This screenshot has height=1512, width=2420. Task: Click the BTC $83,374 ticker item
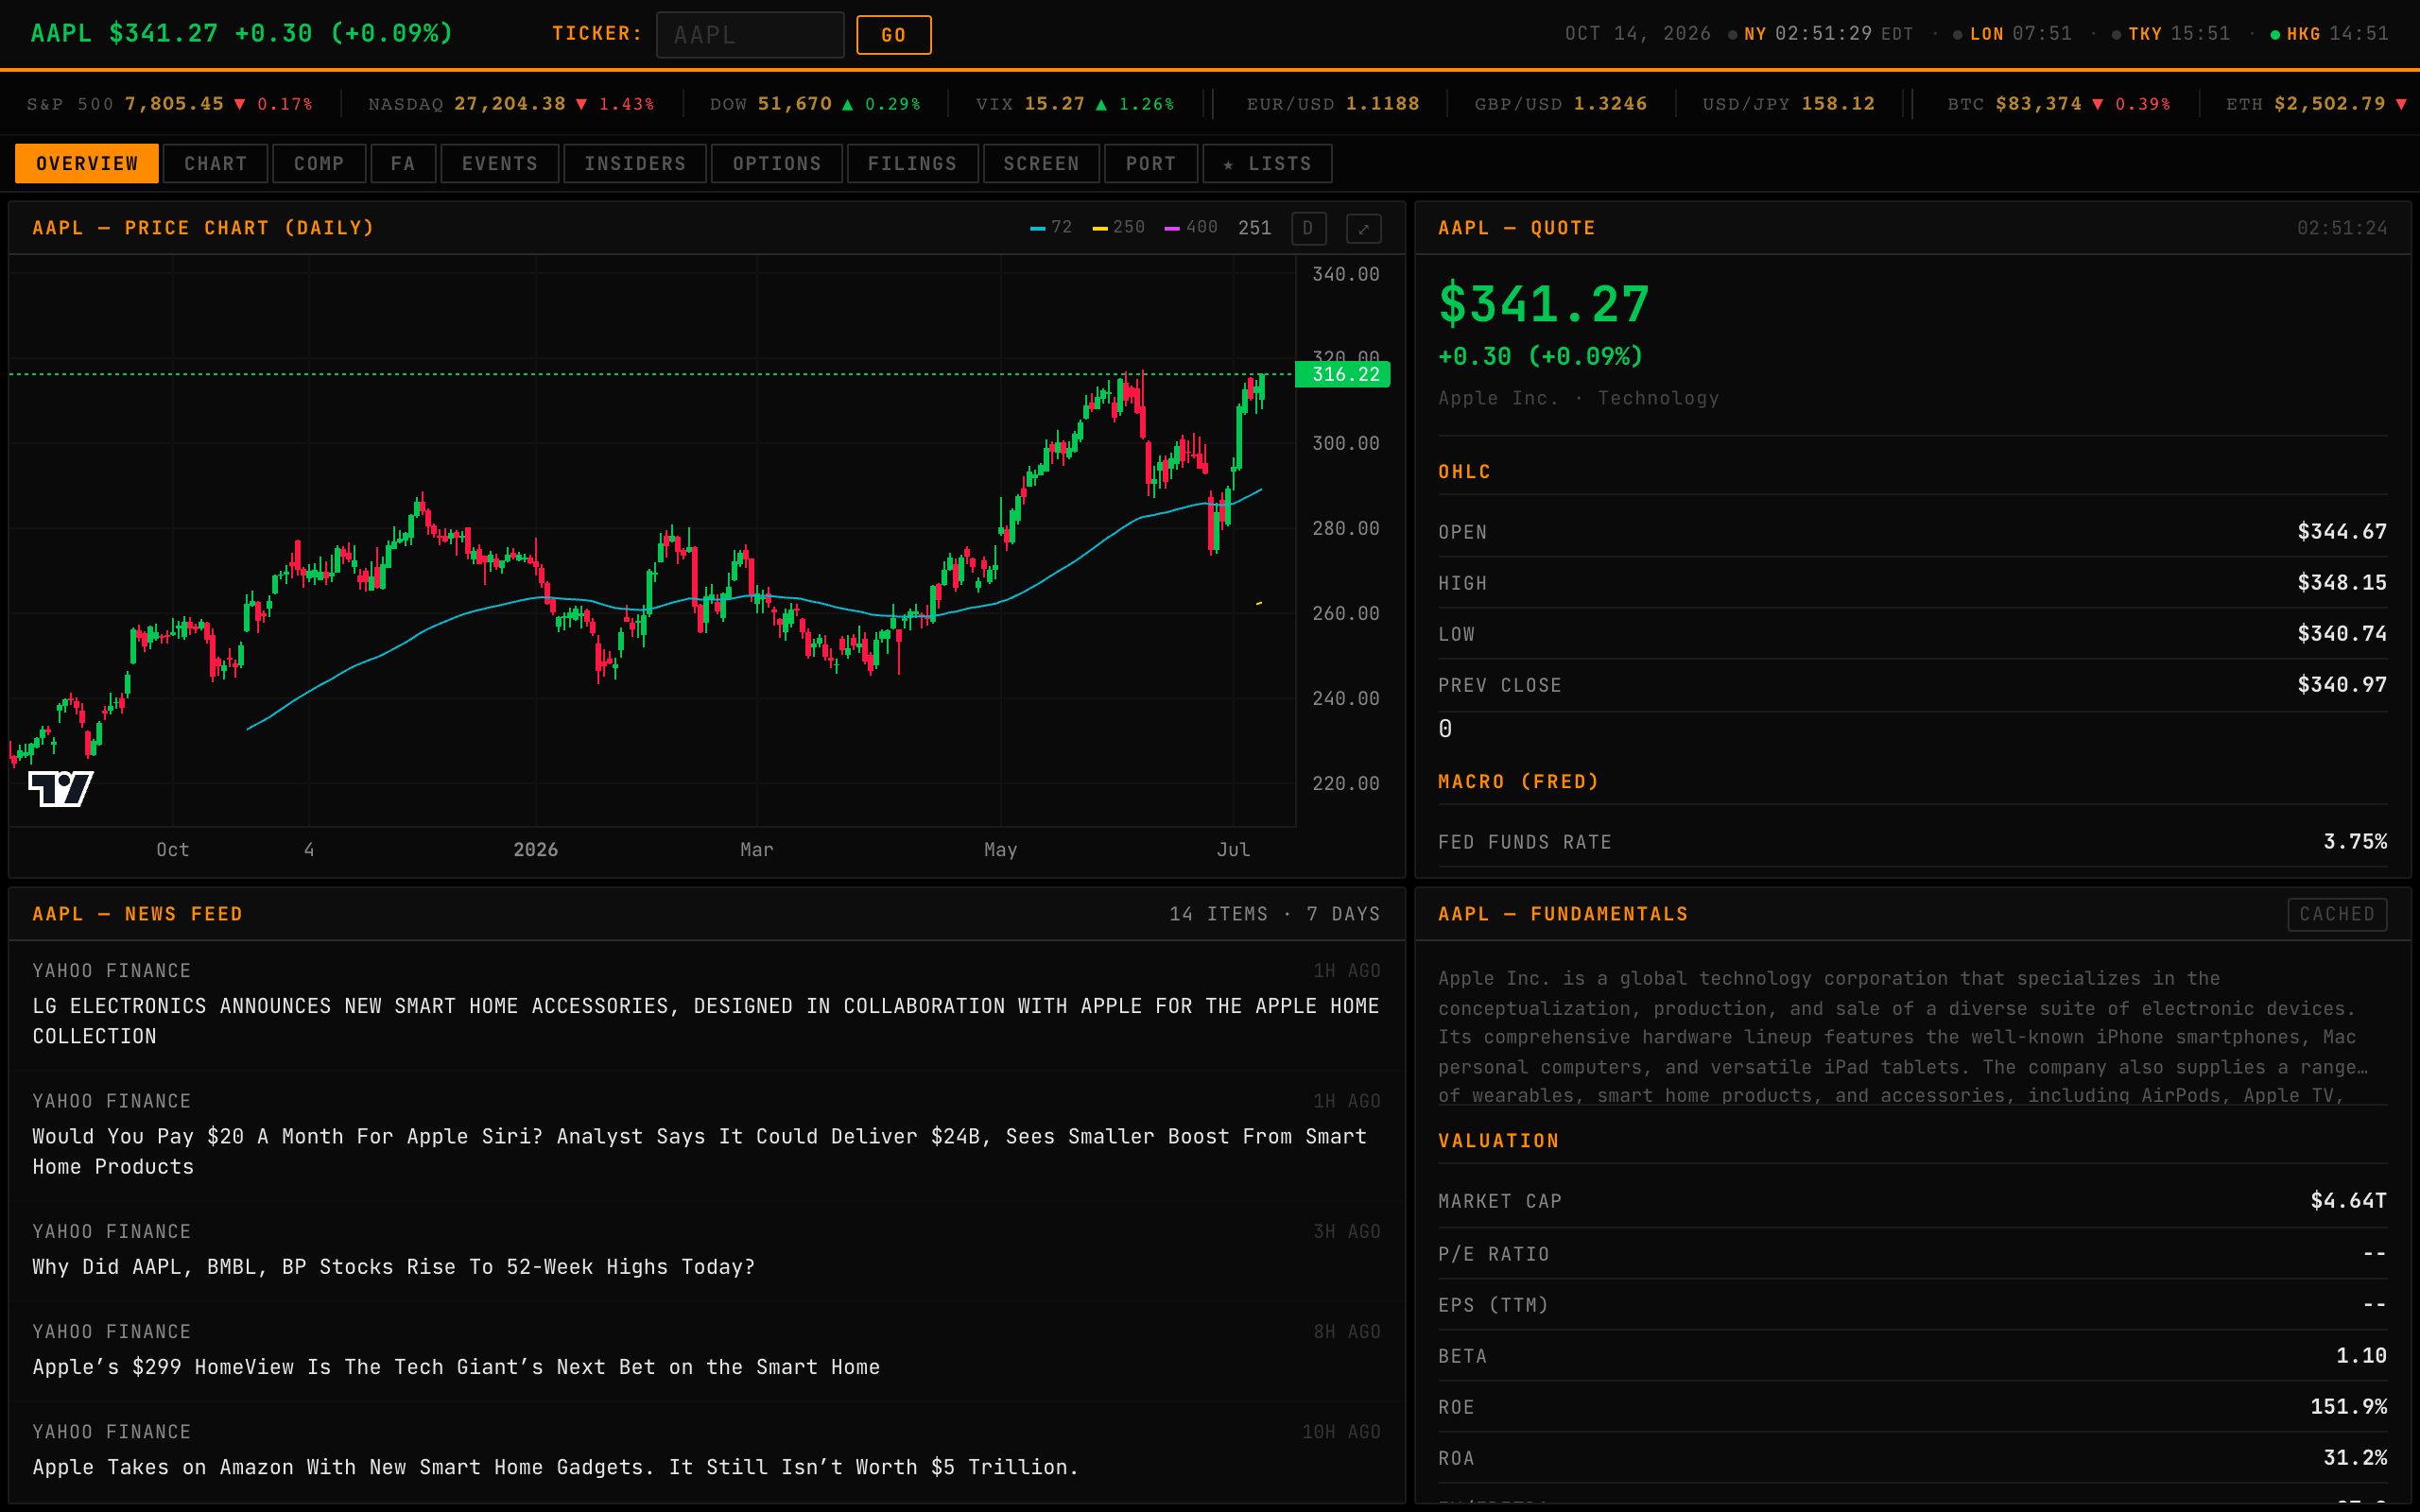tap(2059, 104)
